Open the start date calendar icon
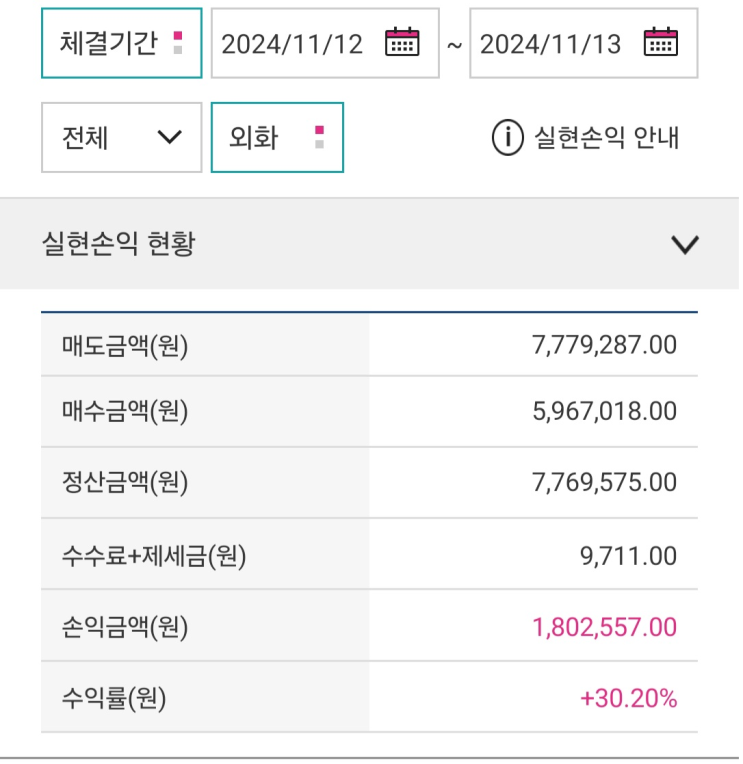 (404, 42)
